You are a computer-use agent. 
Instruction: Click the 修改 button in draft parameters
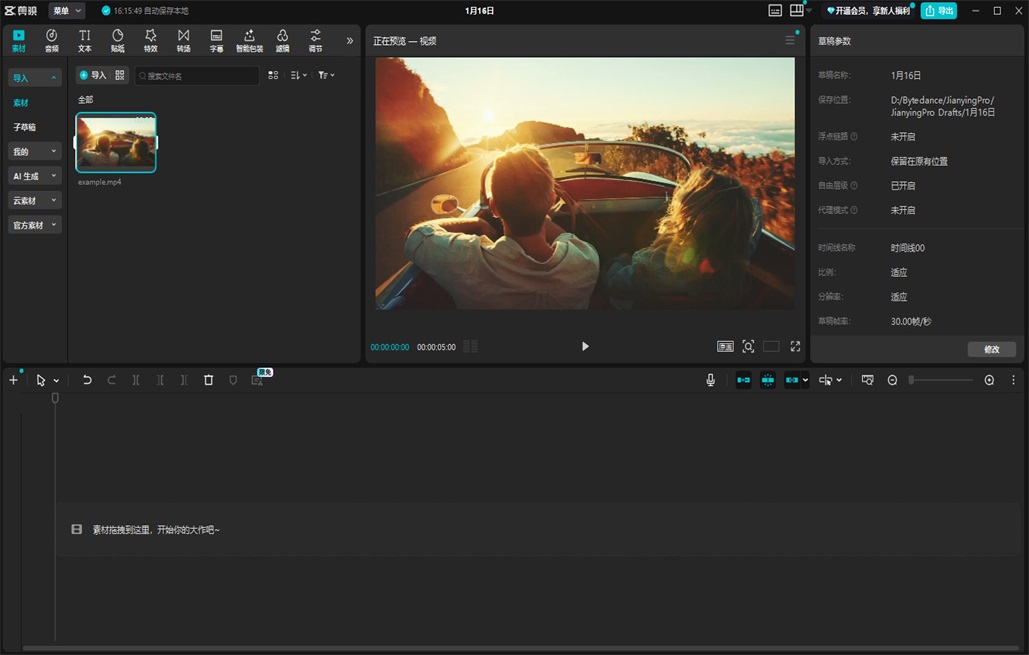[991, 349]
